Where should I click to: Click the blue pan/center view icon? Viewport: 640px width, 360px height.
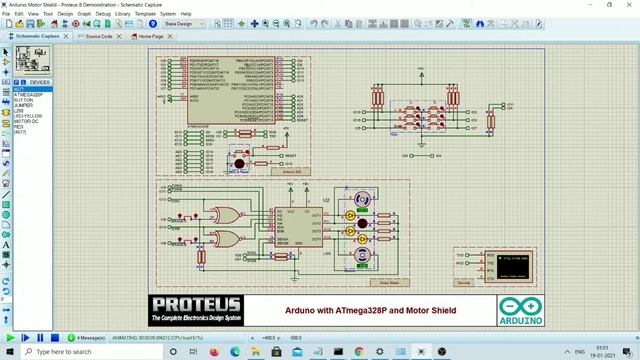(254, 24)
